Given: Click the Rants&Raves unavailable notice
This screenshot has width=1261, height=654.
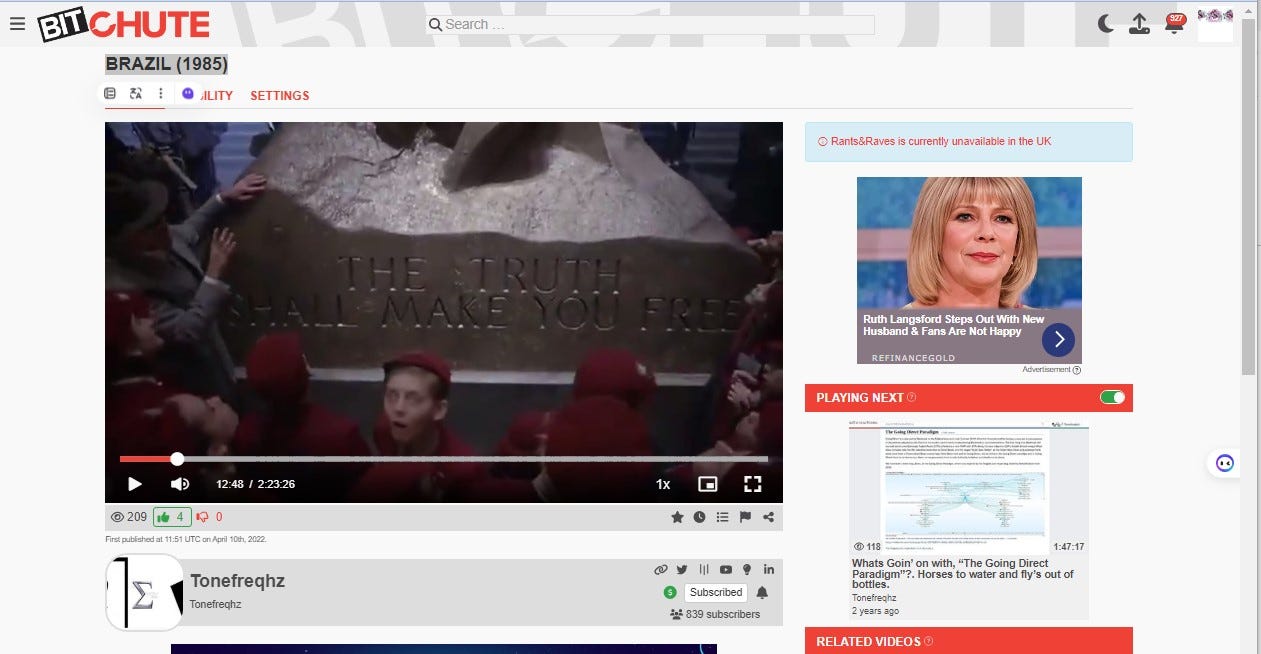Looking at the screenshot, I should coord(969,141).
